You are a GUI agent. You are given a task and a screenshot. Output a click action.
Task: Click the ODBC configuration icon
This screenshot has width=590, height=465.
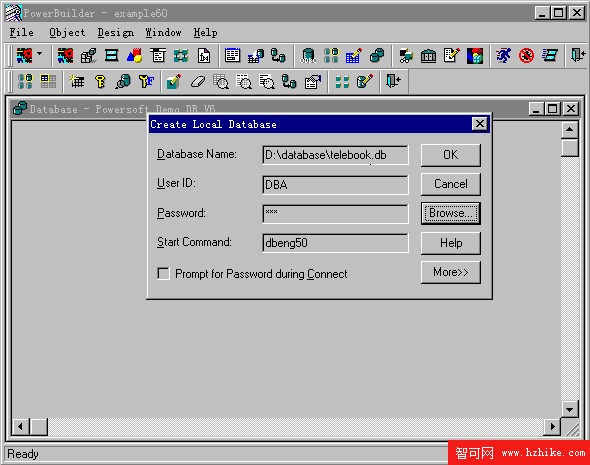[x=308, y=56]
